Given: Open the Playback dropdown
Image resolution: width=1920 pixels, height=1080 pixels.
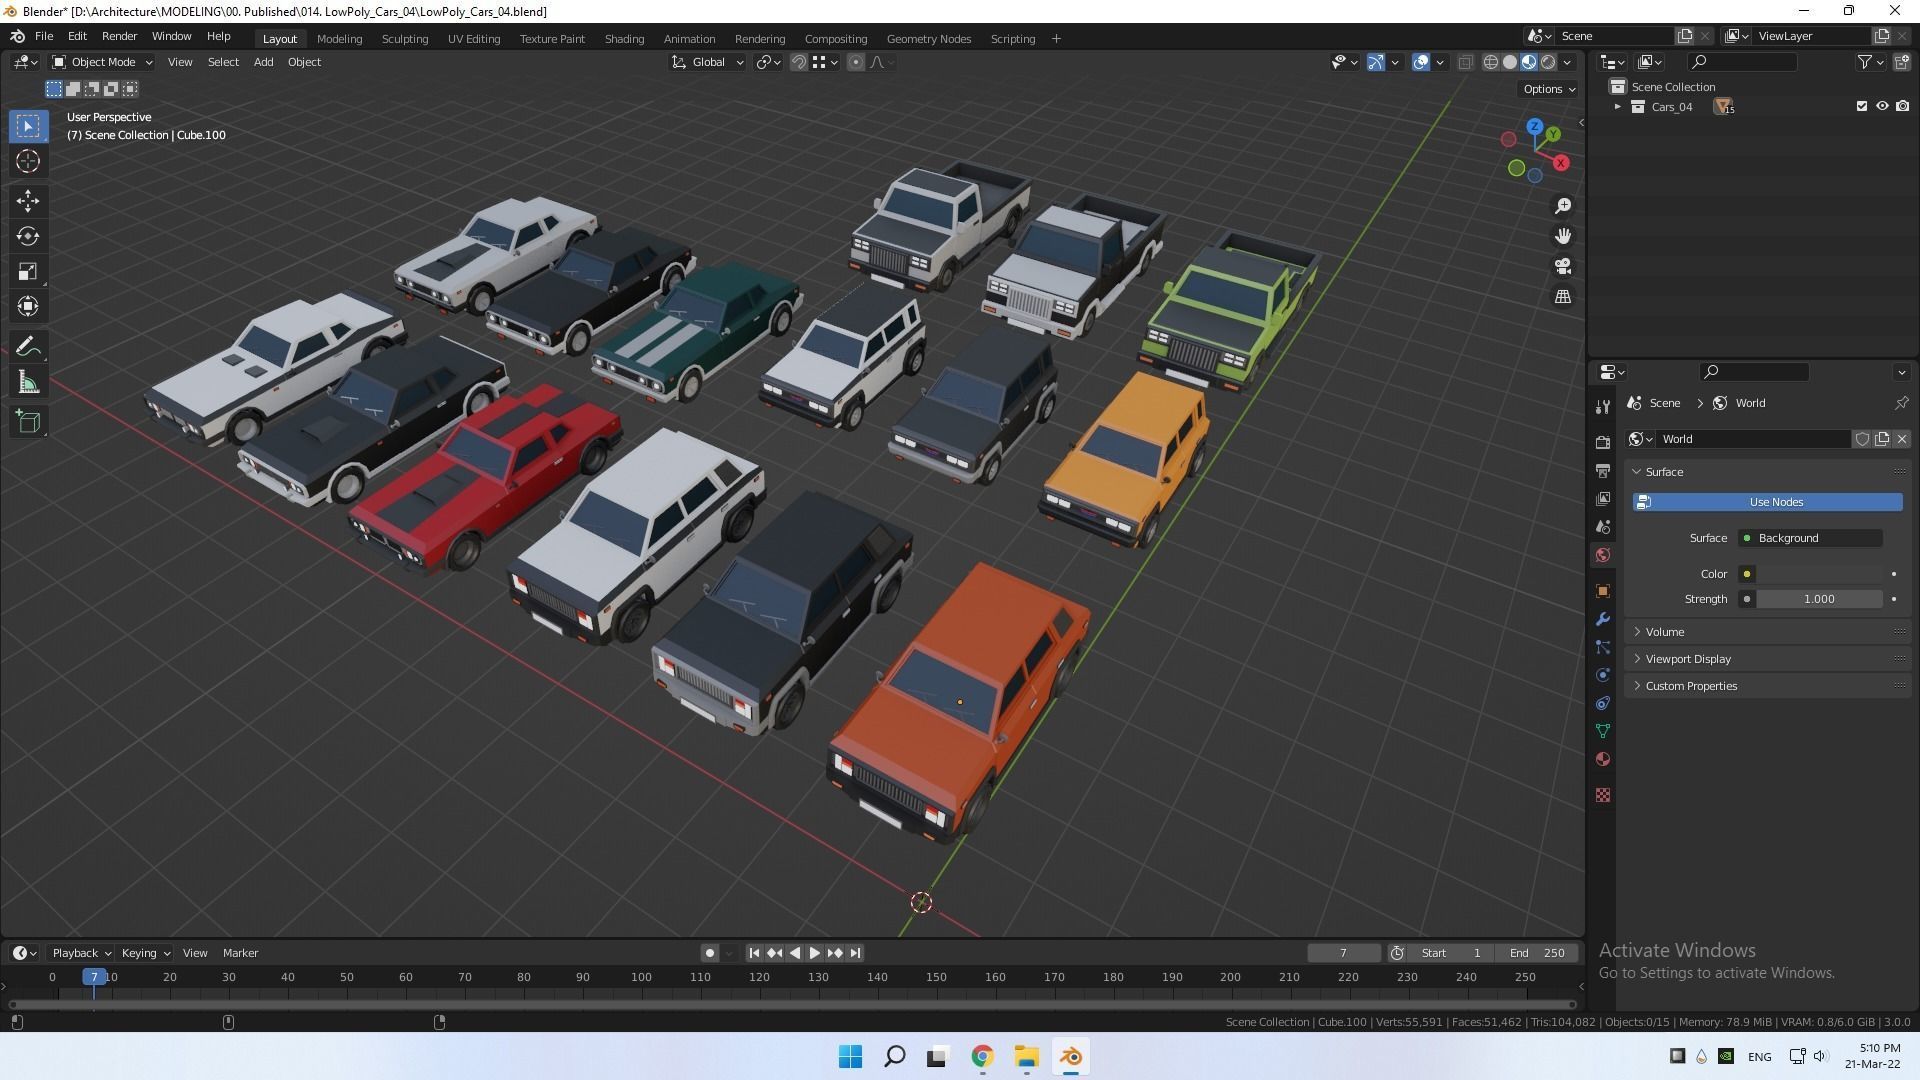Looking at the screenshot, I should tap(81, 953).
